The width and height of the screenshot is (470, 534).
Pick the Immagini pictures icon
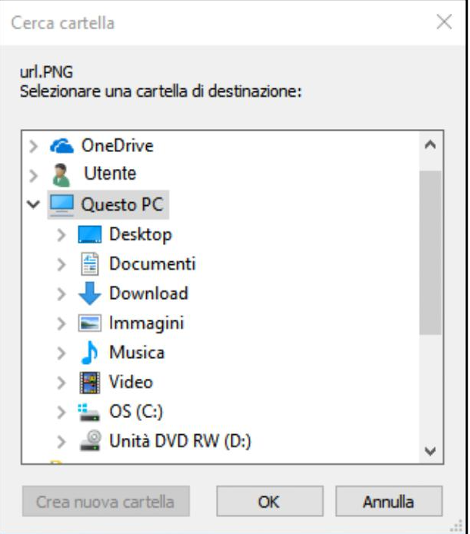(x=90, y=323)
